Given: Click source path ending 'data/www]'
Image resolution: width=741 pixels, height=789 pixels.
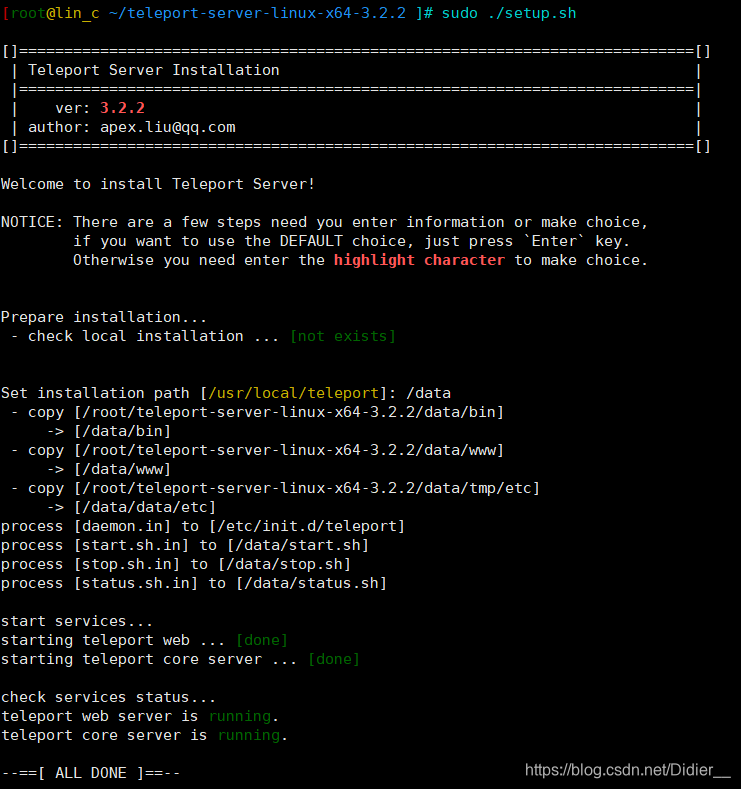Looking at the screenshot, I should click(x=289, y=450).
